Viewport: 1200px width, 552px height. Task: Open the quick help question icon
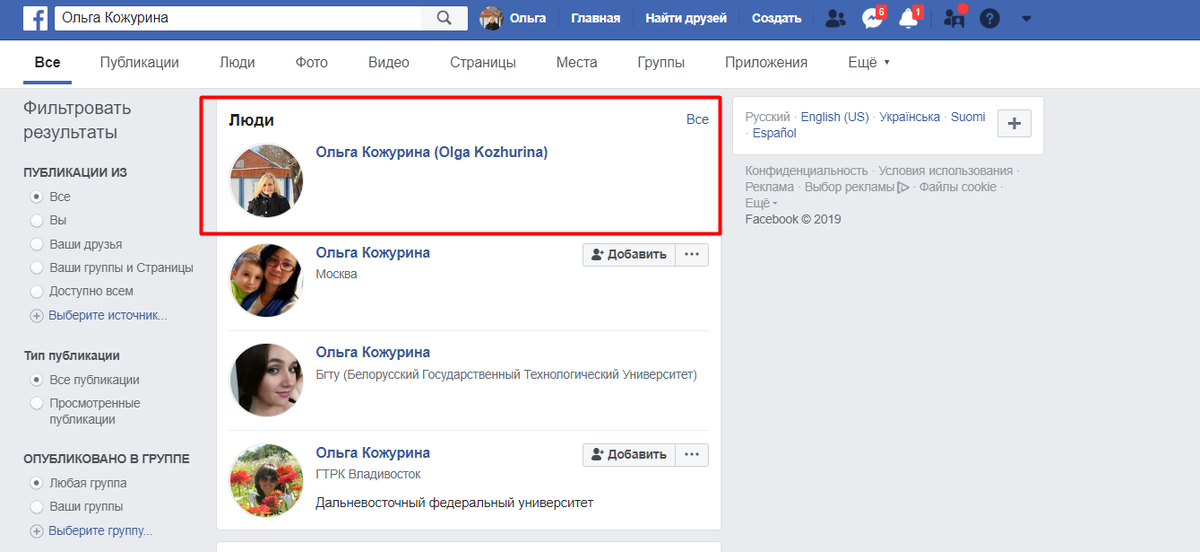point(990,18)
